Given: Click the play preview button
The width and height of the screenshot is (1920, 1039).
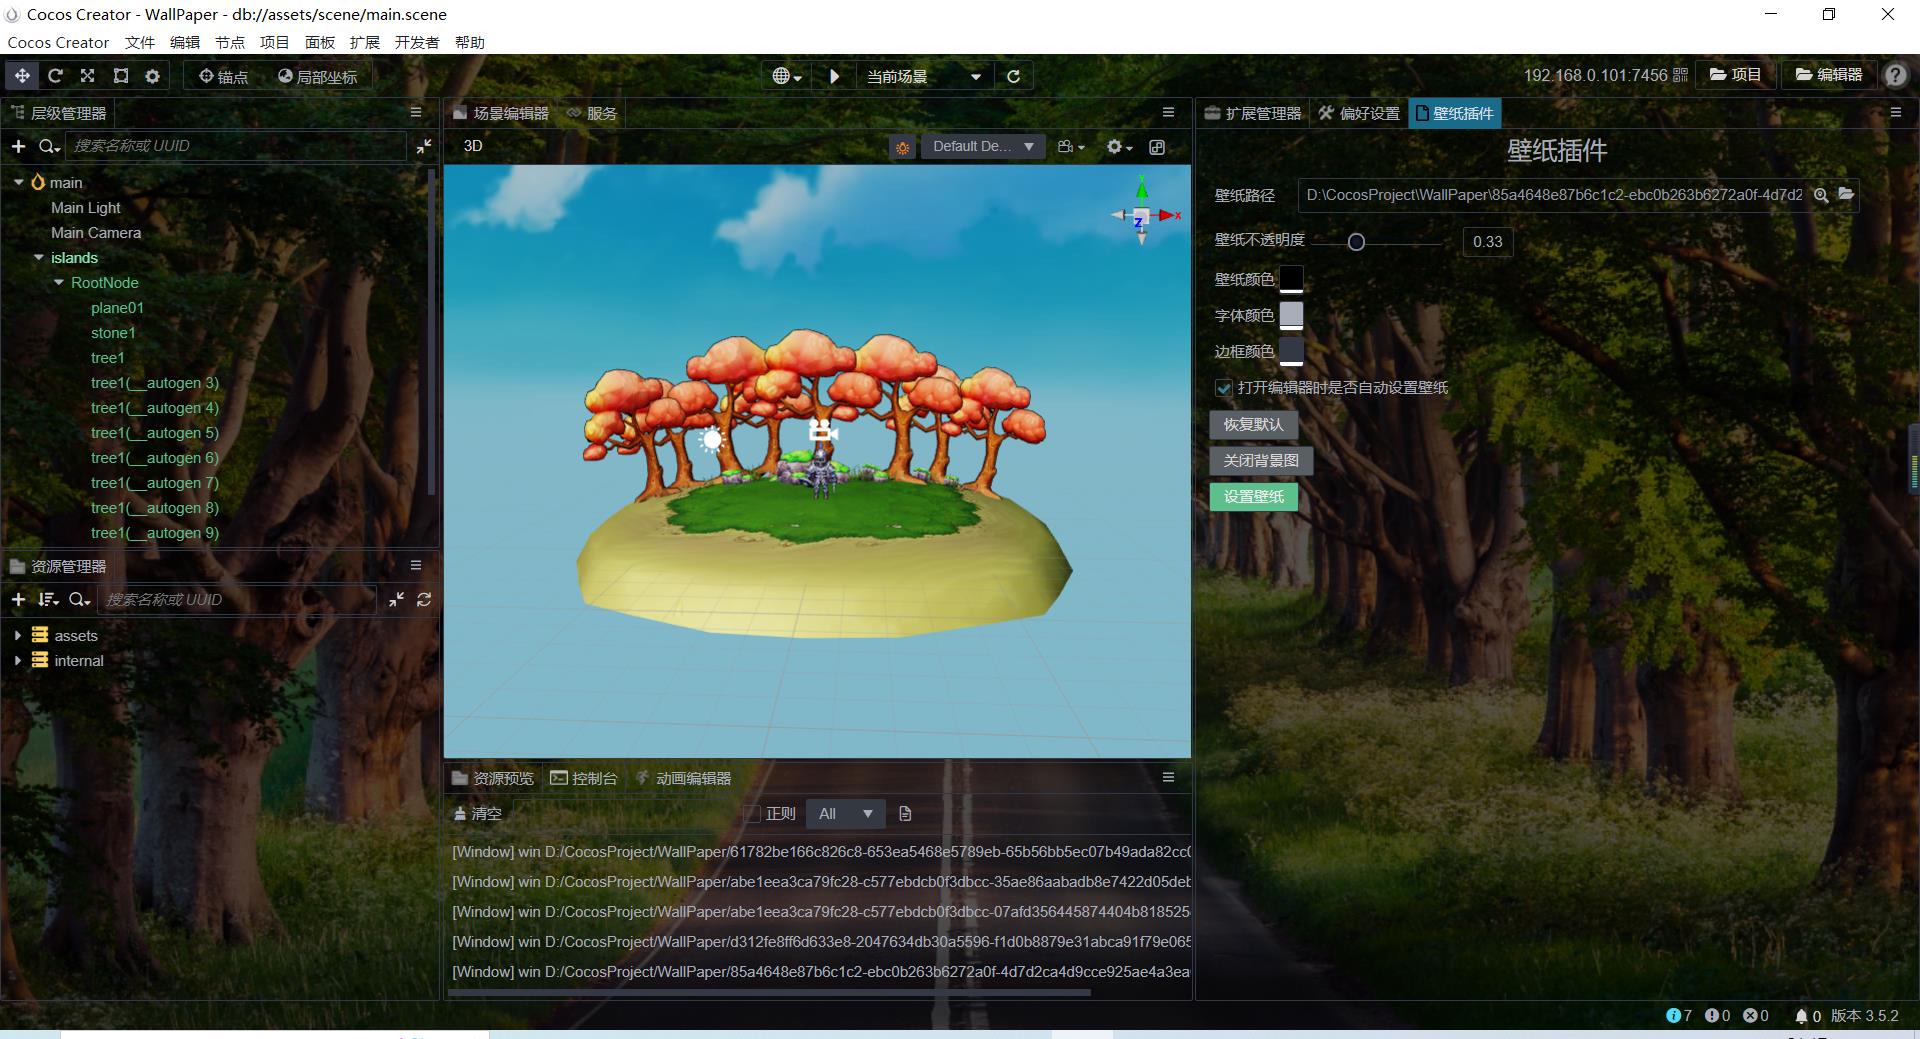Looking at the screenshot, I should pyautogui.click(x=834, y=76).
